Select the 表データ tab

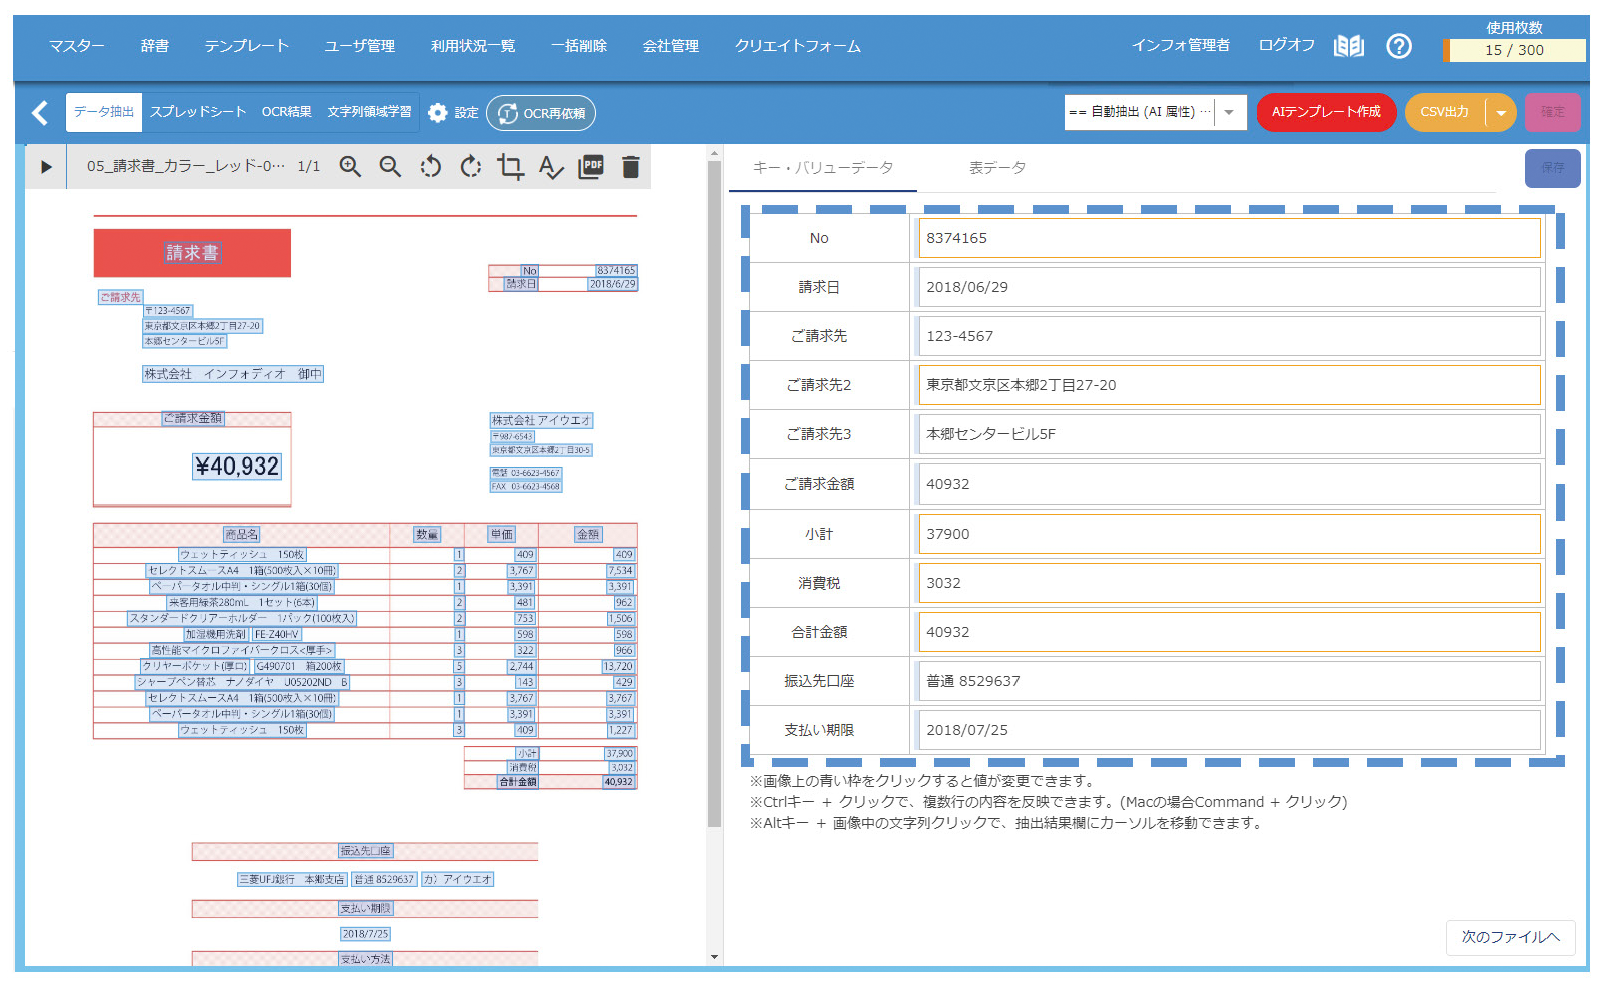point(997,168)
